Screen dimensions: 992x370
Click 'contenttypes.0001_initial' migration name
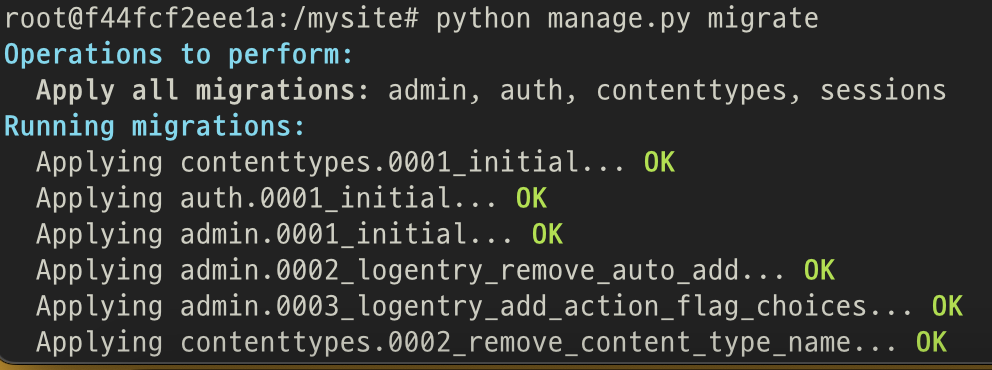[379, 163]
